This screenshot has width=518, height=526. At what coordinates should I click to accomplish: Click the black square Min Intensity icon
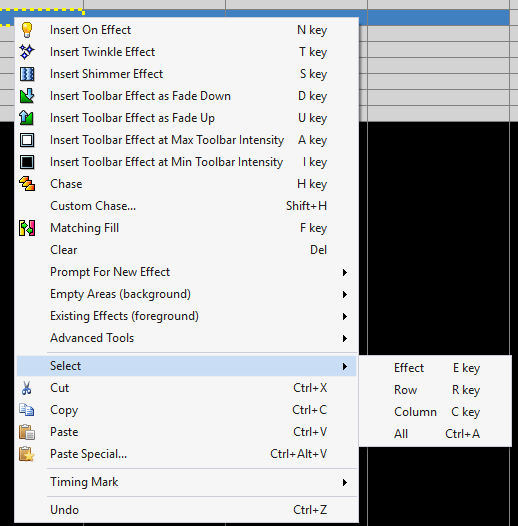pyautogui.click(x=27, y=162)
